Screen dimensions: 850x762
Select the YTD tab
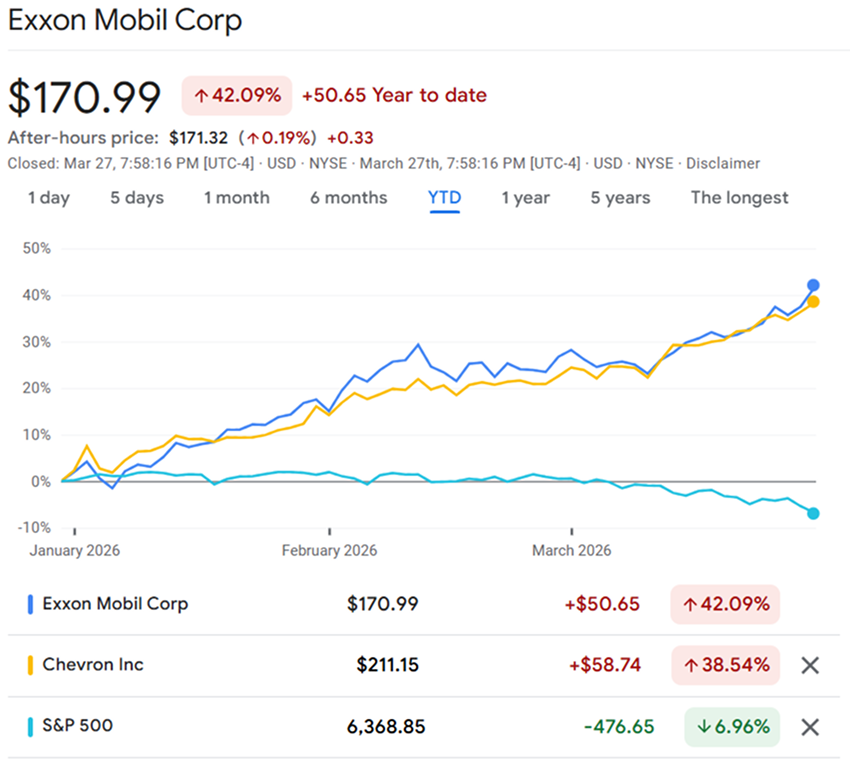point(444,198)
